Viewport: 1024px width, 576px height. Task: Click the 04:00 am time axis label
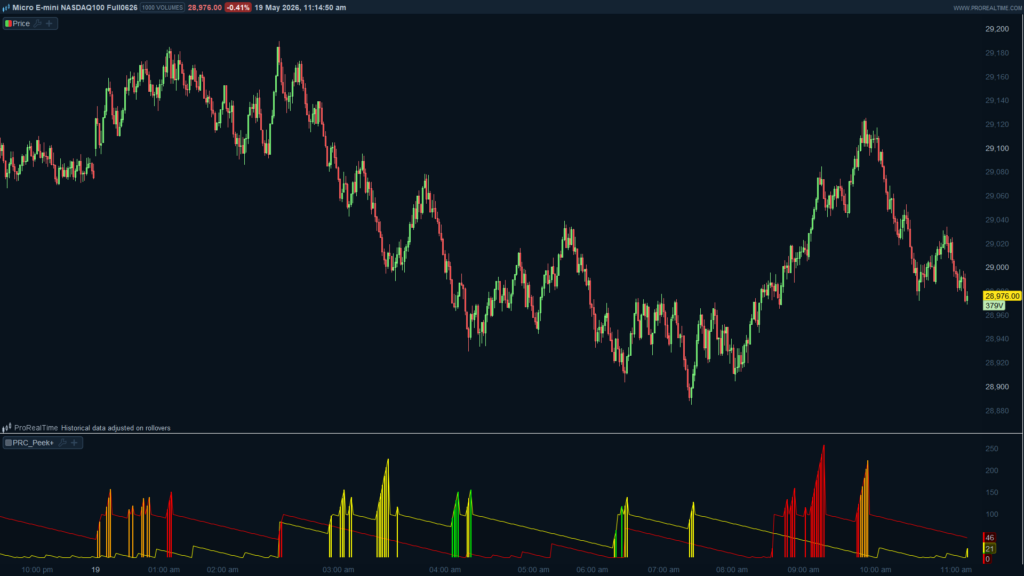click(x=445, y=569)
